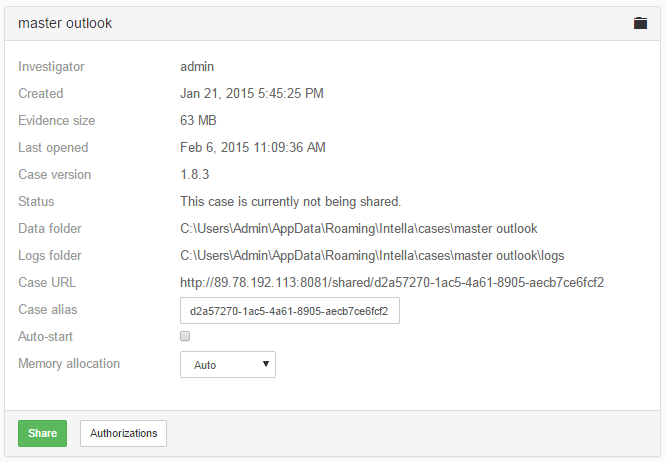Click the Data folder path value
Image resolution: width=665 pixels, height=462 pixels.
pos(358,229)
